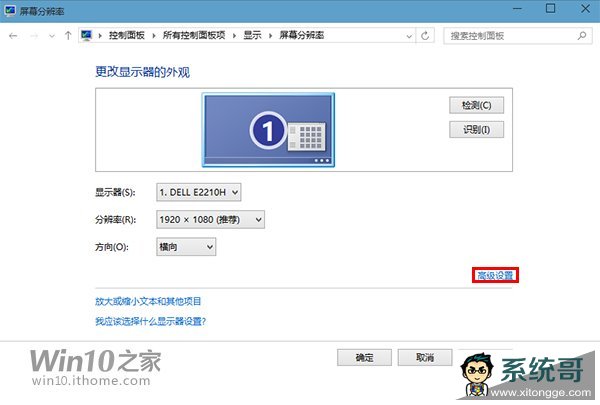Click the 识别(I) identify button
This screenshot has height=405, width=600.
[476, 130]
